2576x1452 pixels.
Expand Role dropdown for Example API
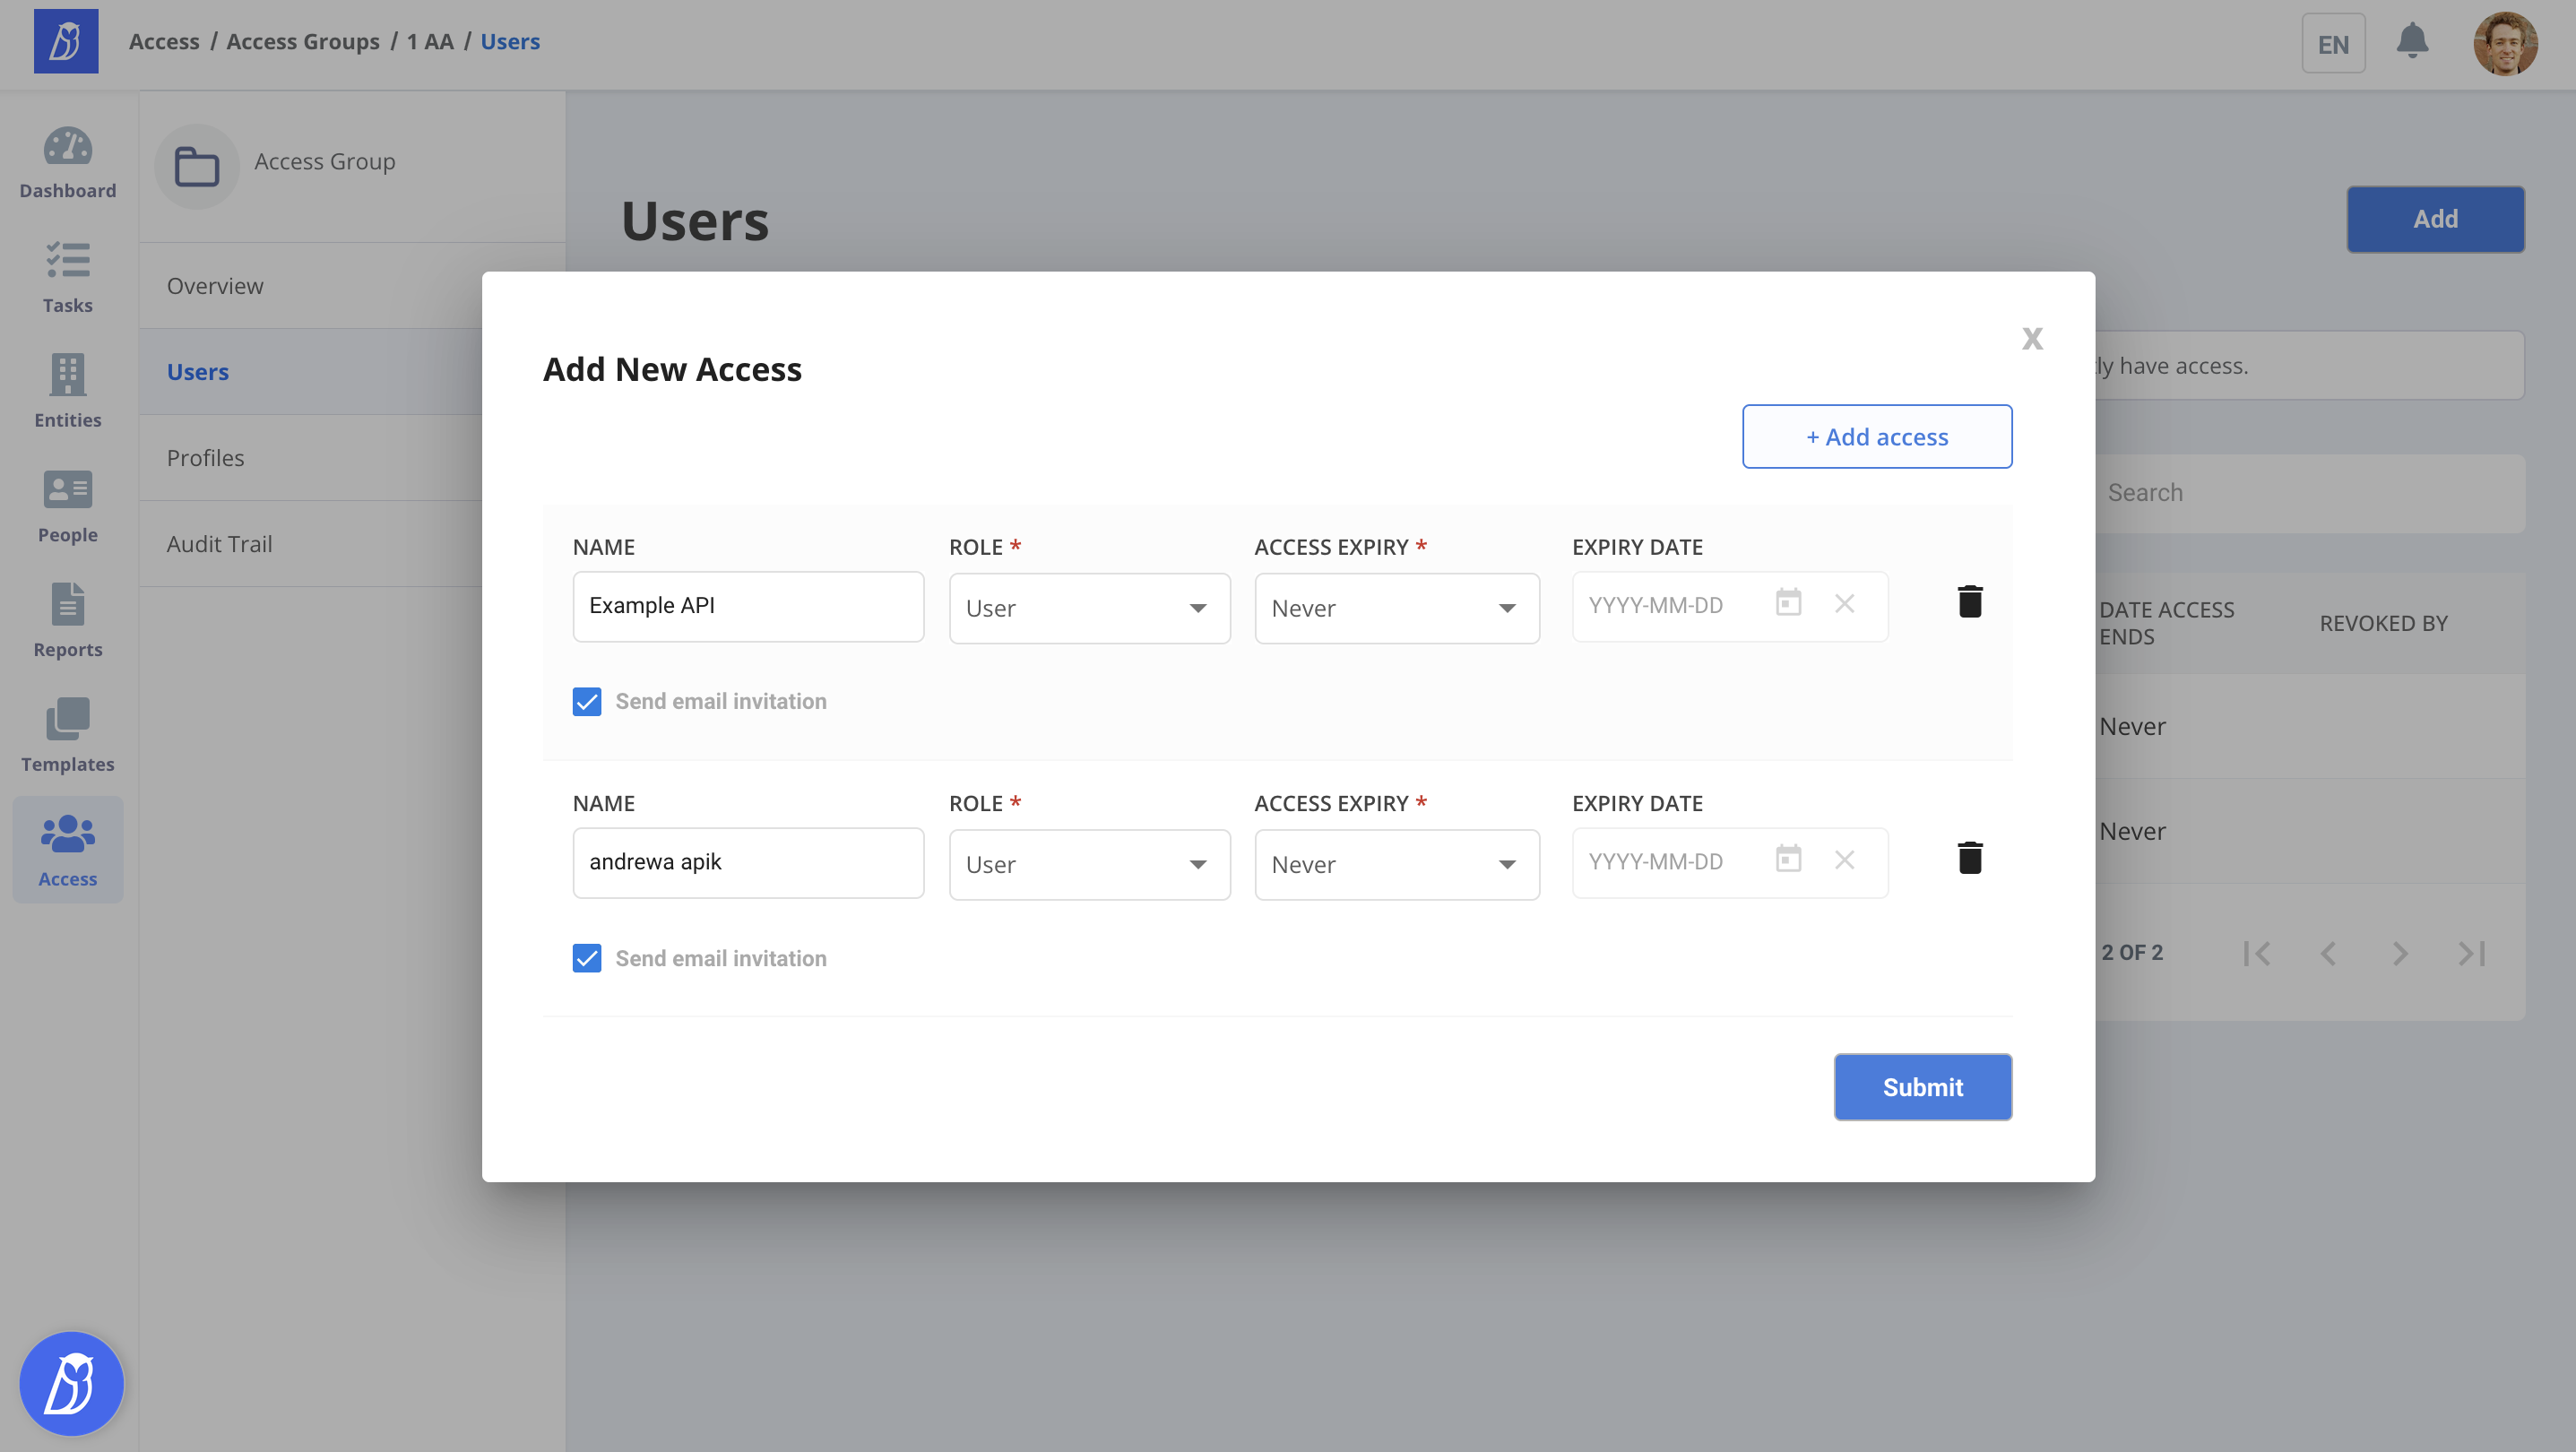1089,608
